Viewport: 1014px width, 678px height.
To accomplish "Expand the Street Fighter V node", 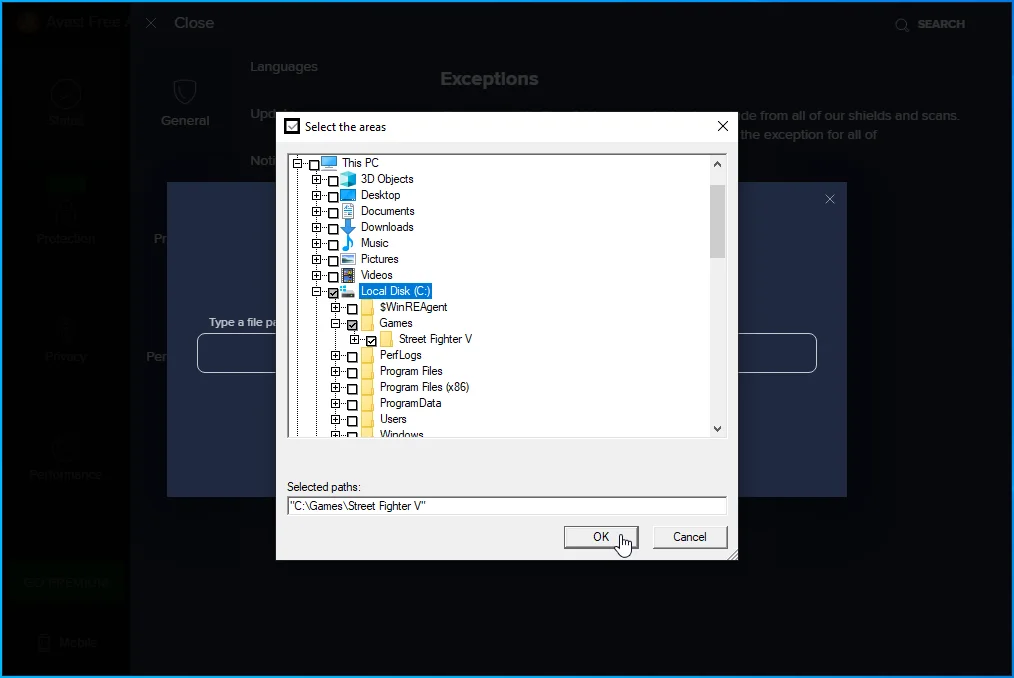I will (x=354, y=340).
